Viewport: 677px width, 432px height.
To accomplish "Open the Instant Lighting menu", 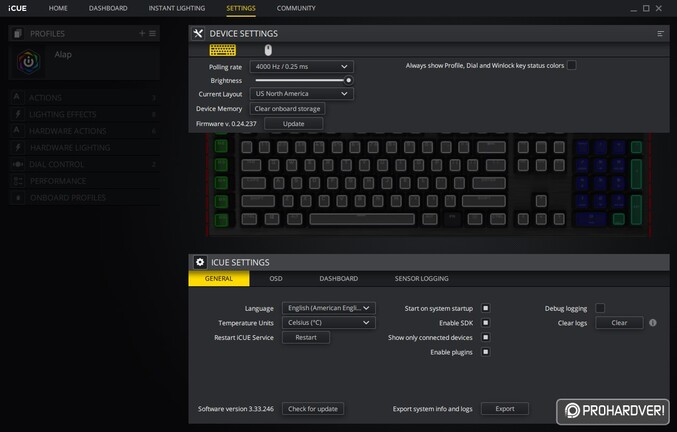I will [x=177, y=8].
